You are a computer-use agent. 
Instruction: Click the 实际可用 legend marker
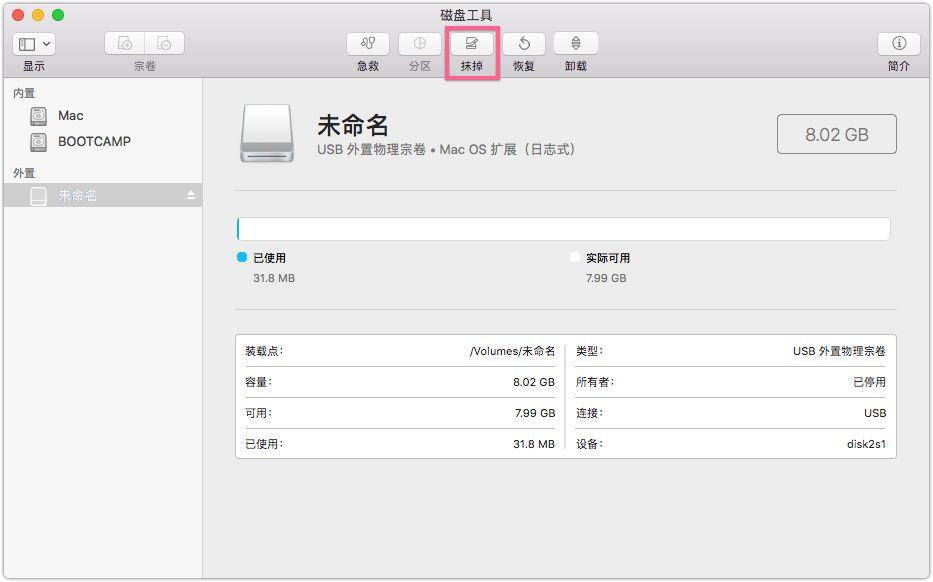(x=575, y=257)
